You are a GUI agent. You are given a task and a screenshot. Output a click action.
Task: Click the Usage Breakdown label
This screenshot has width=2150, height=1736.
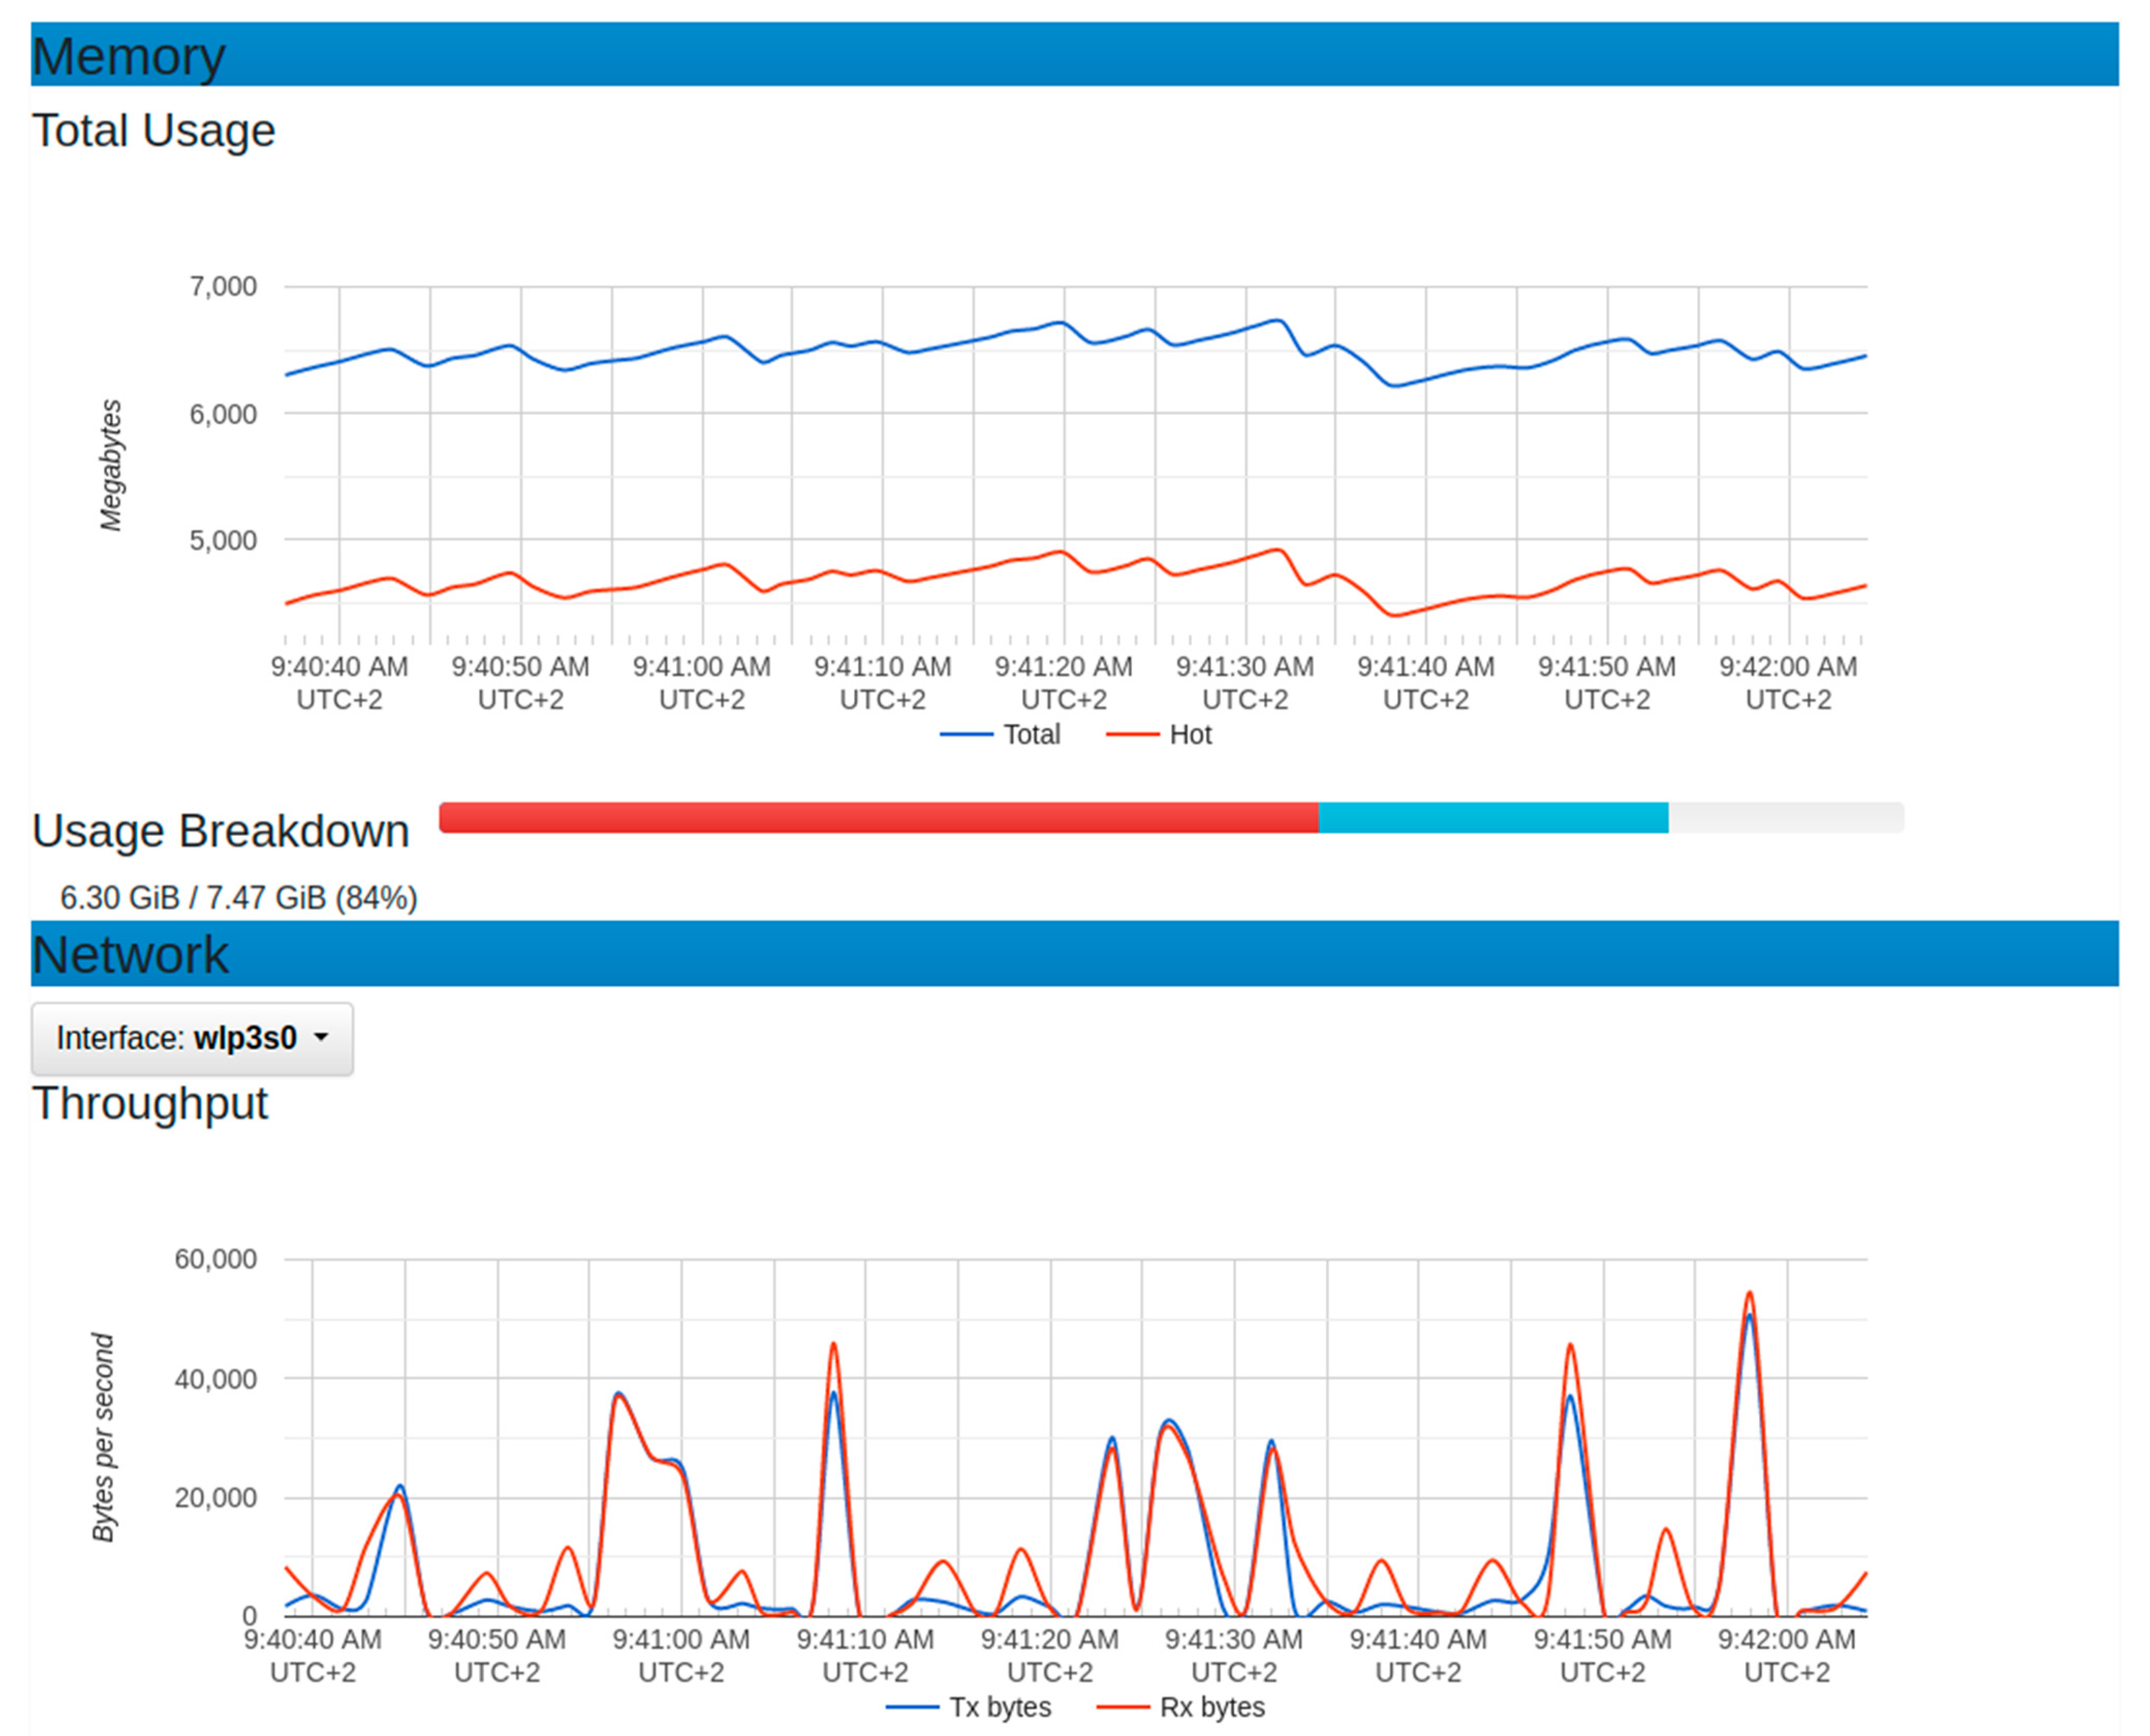coord(220,831)
